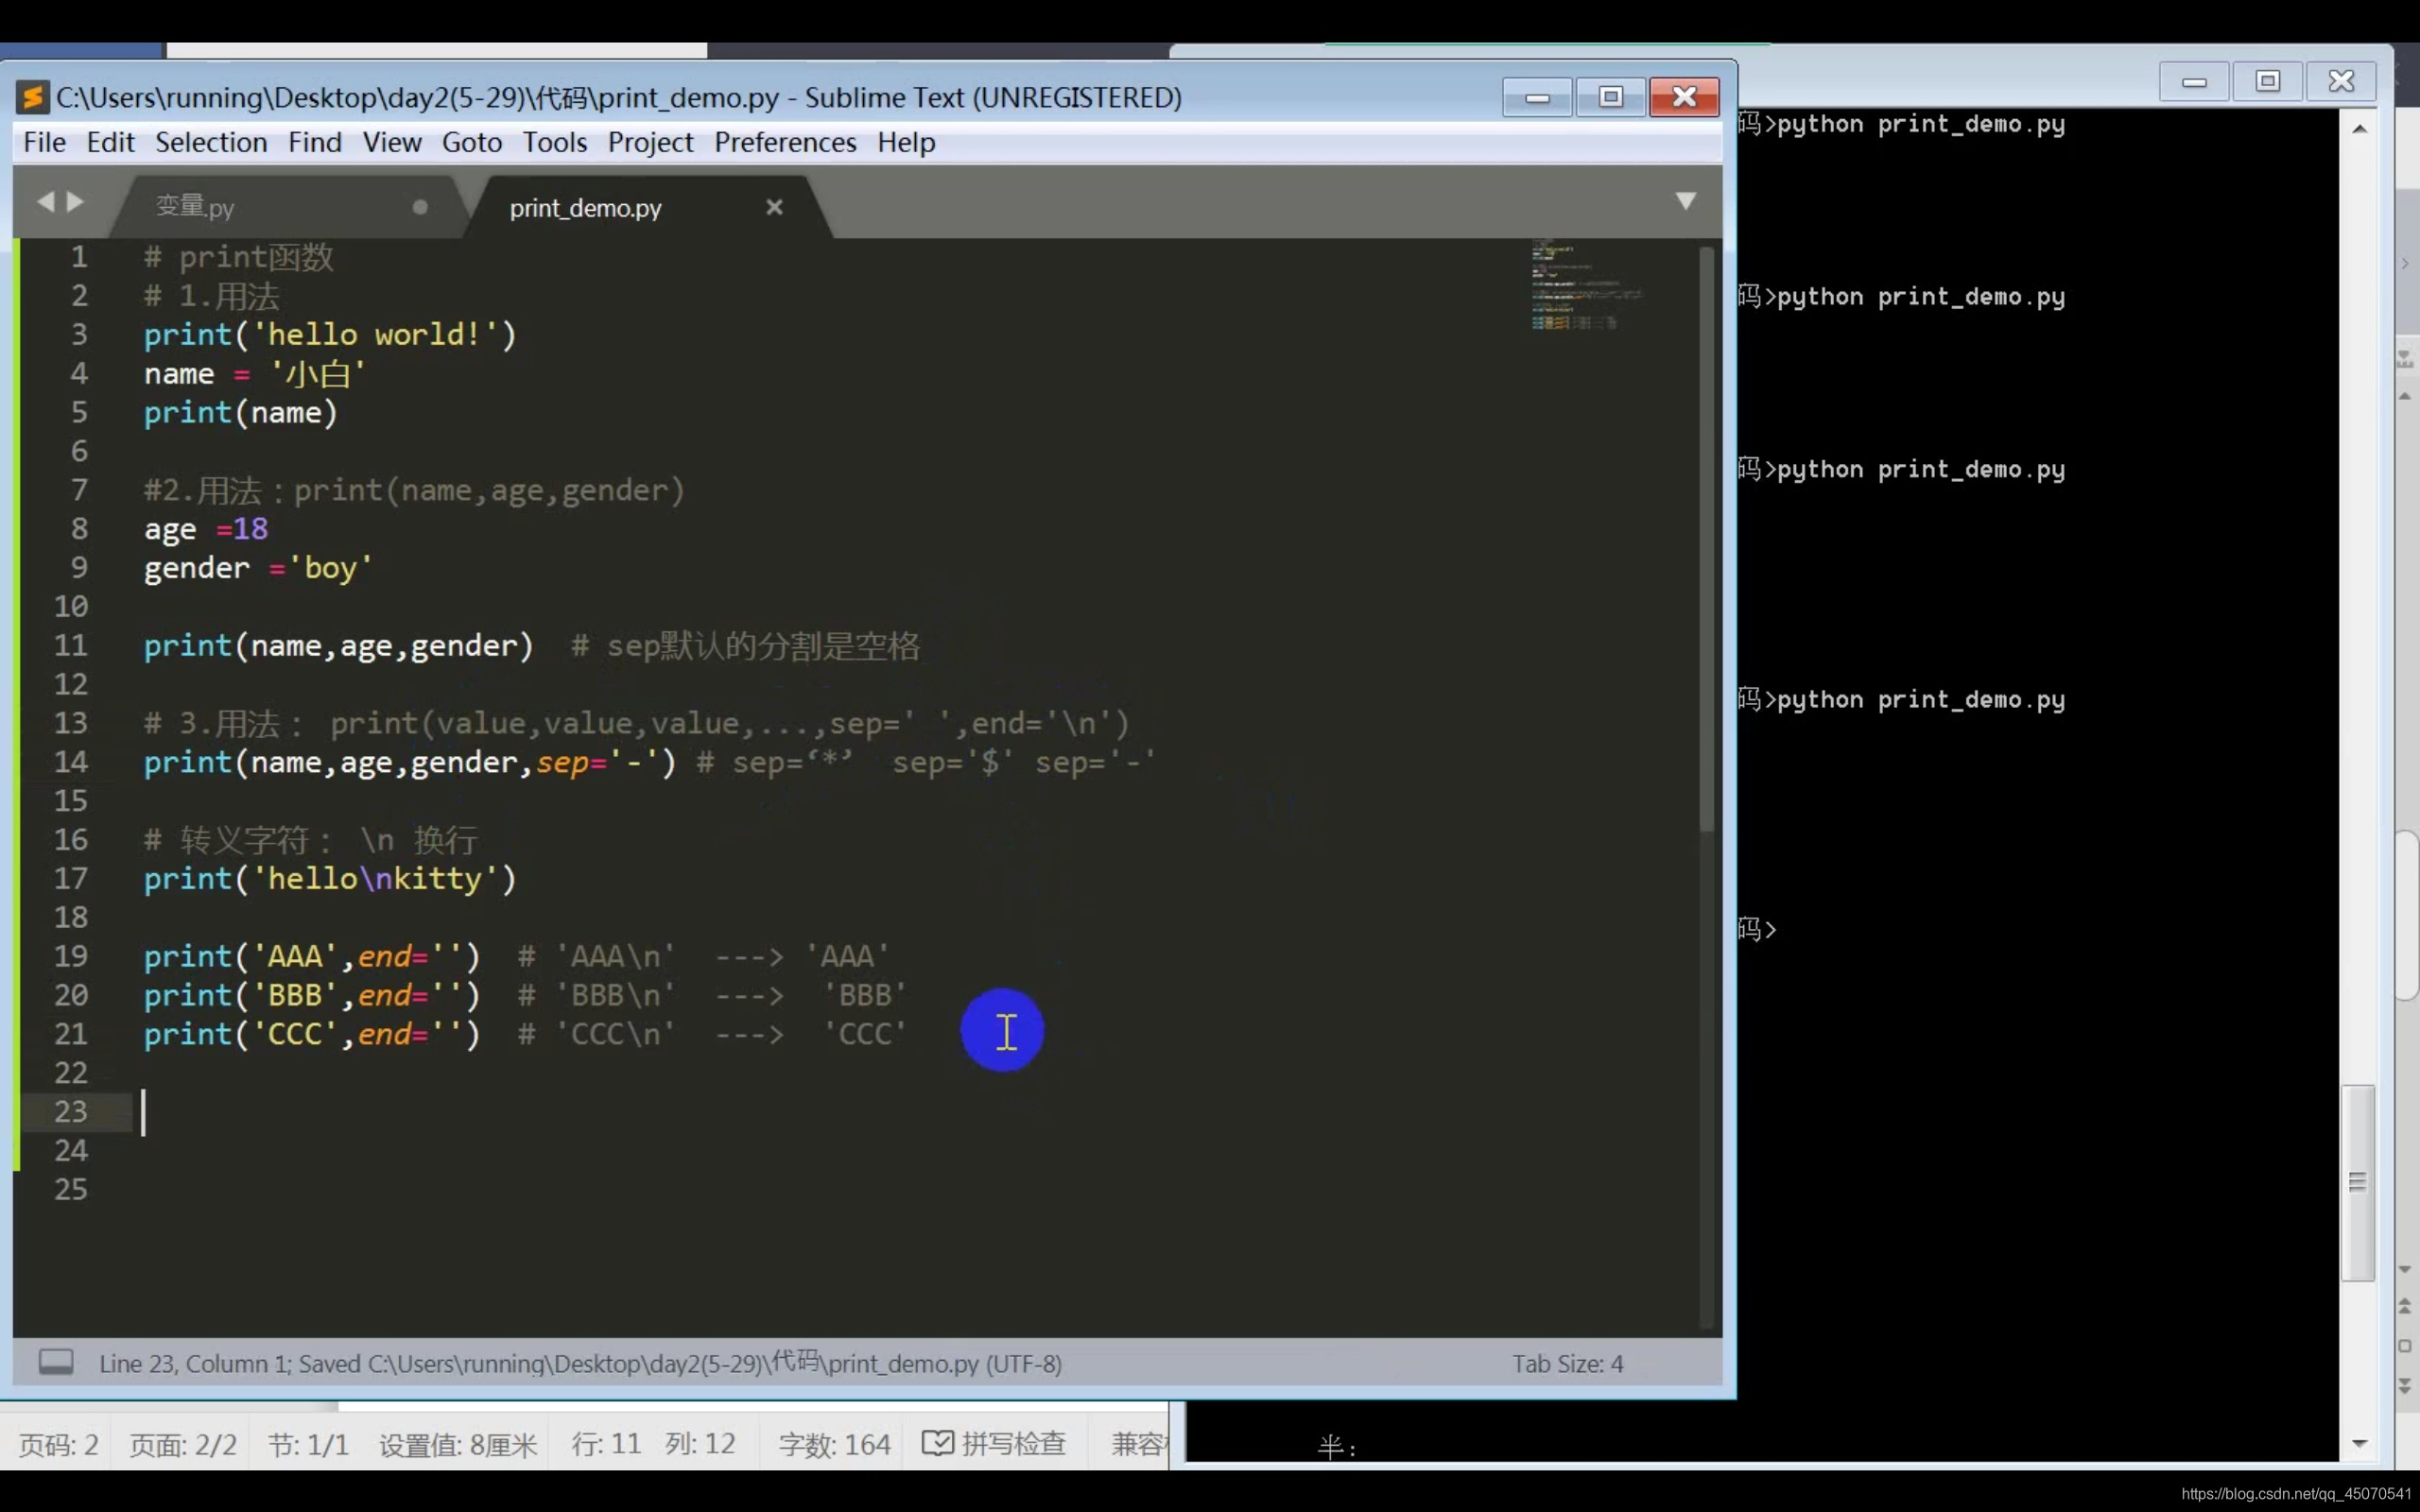Viewport: 2420px width, 1512px height.
Task: Click line number 11 in the gutter
Action: pyautogui.click(x=71, y=645)
